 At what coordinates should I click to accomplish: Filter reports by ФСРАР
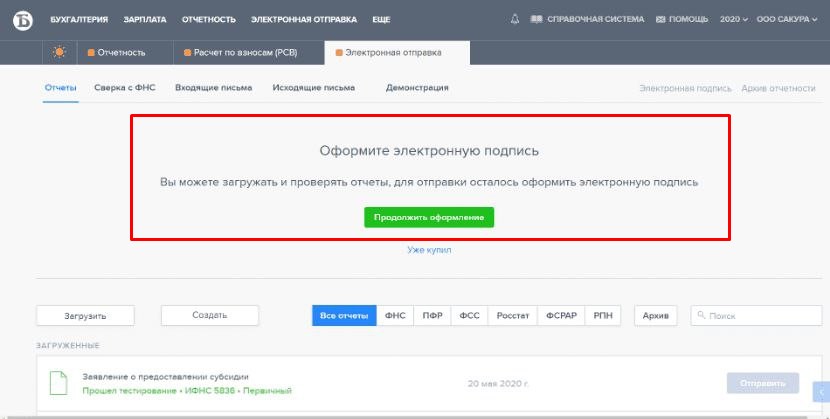point(561,315)
